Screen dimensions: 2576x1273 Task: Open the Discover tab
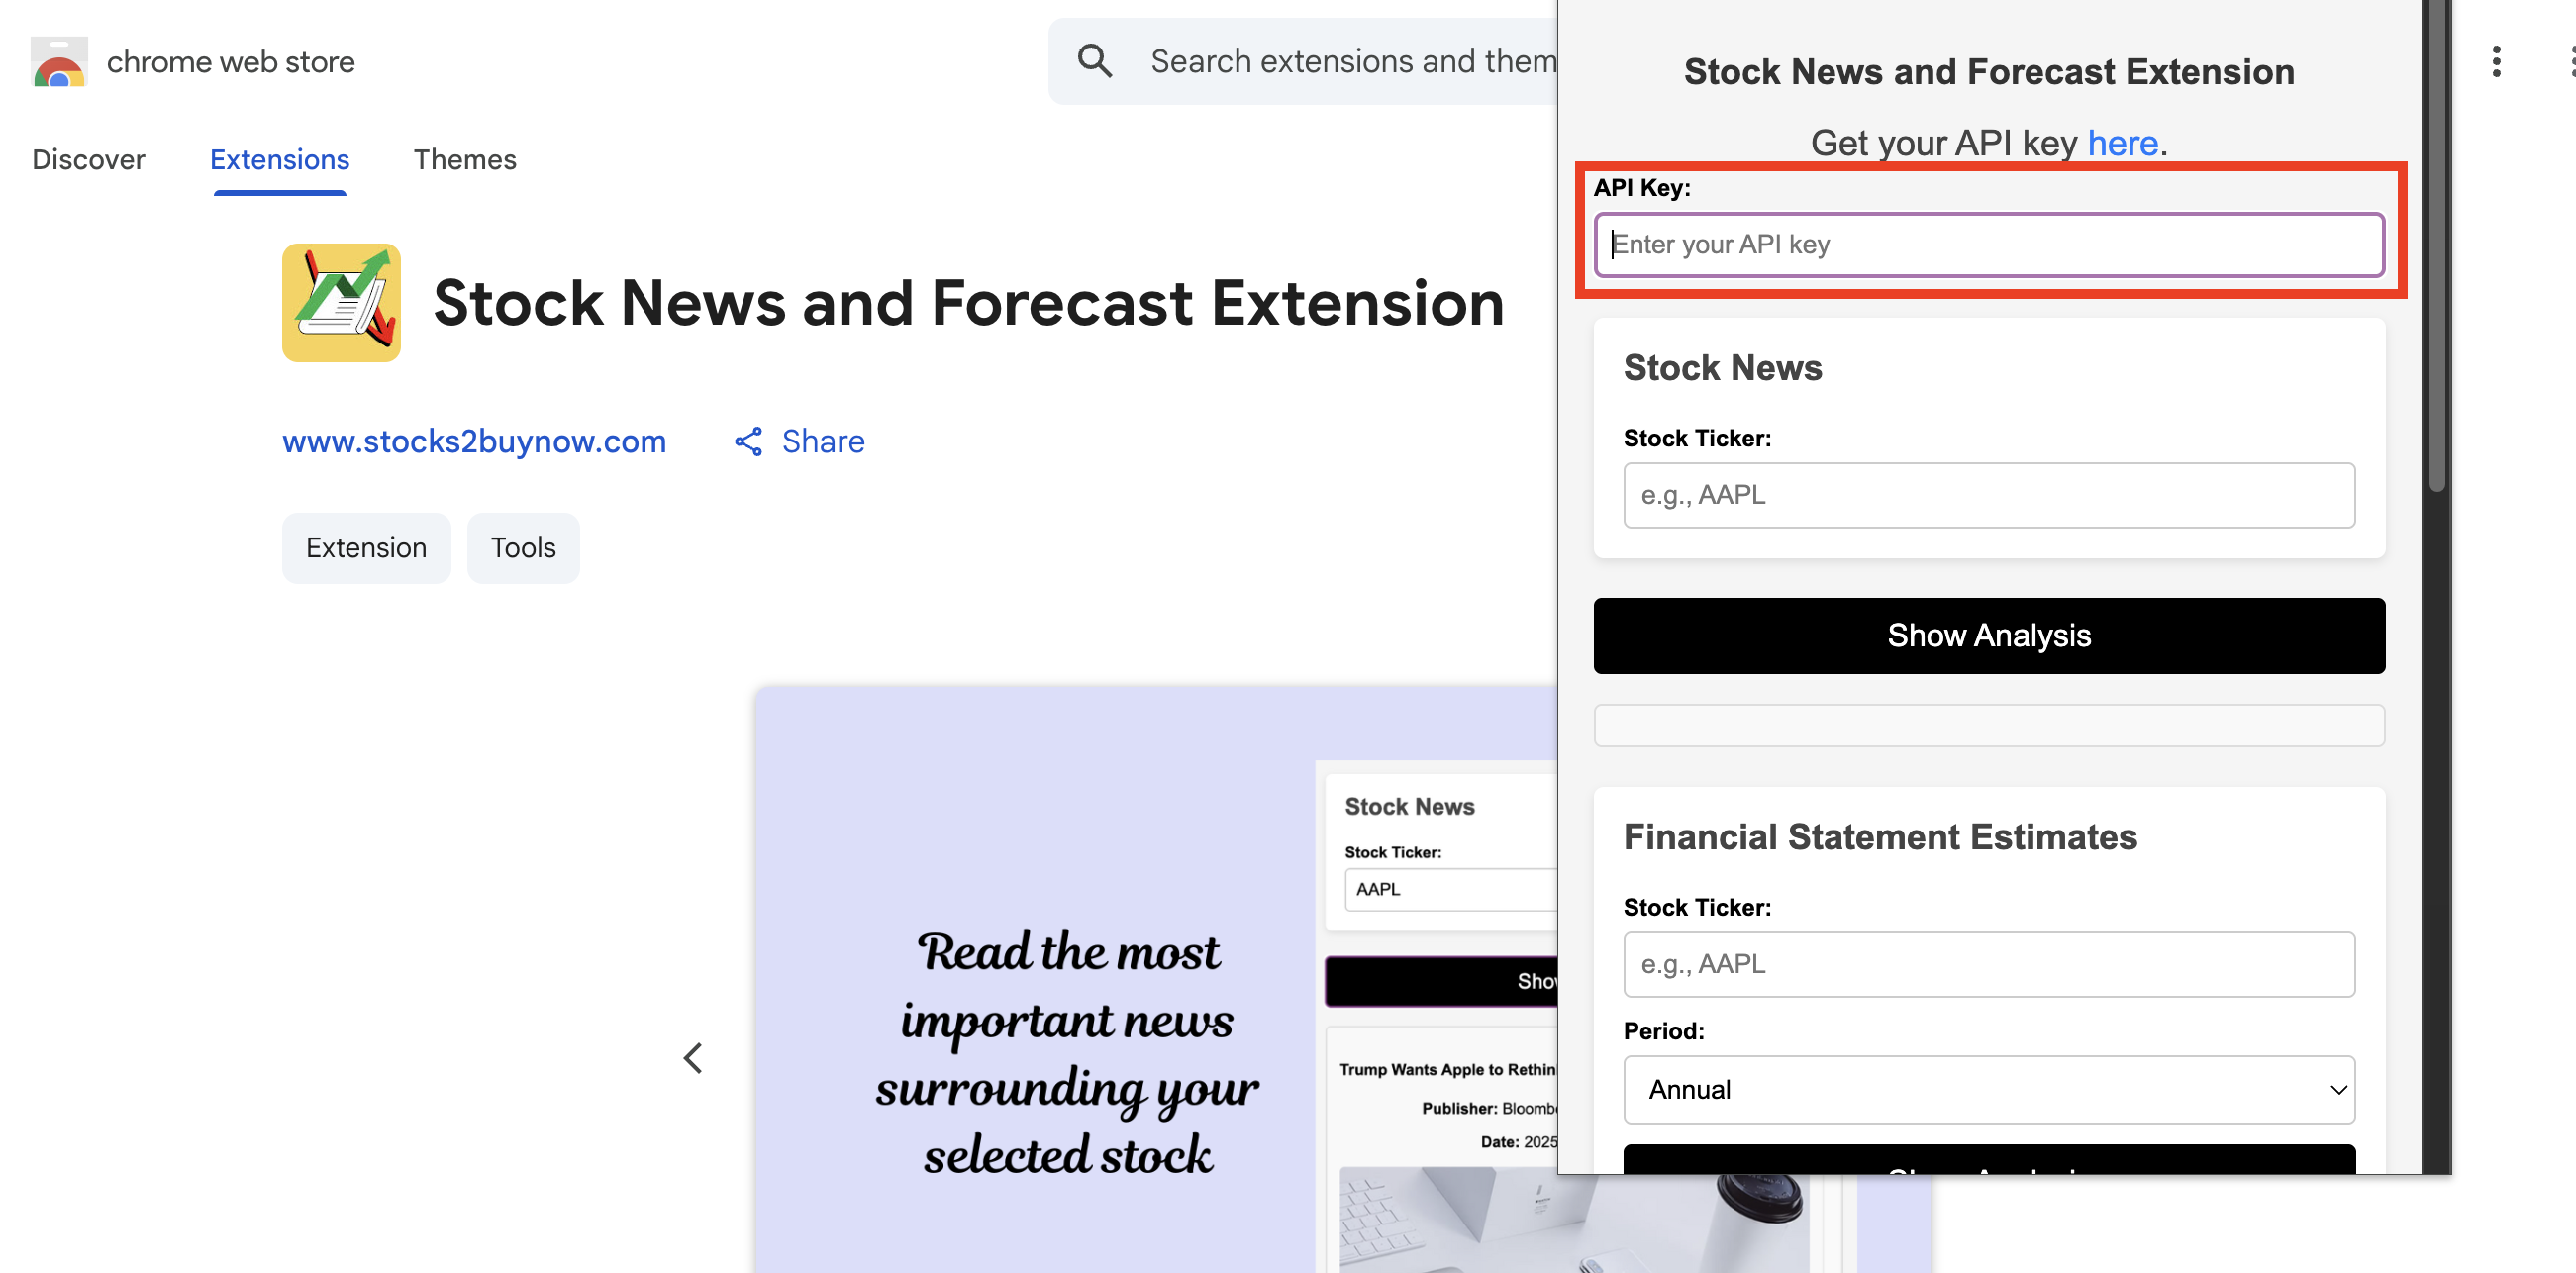tap(88, 159)
